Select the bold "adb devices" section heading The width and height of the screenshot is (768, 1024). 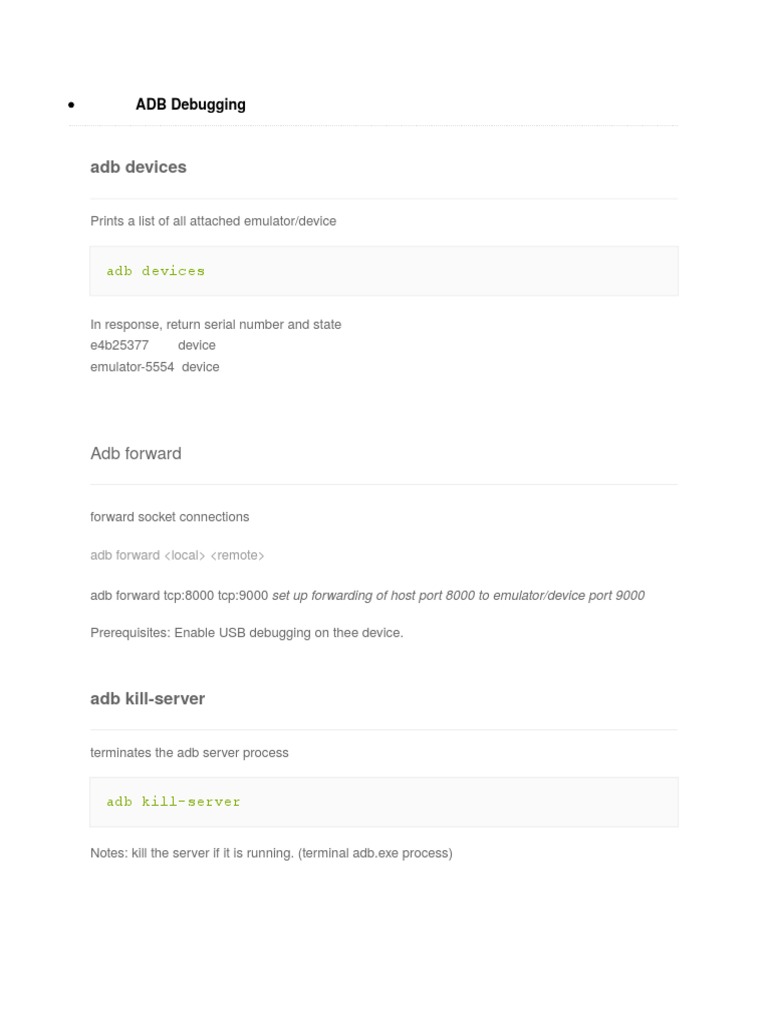138,167
